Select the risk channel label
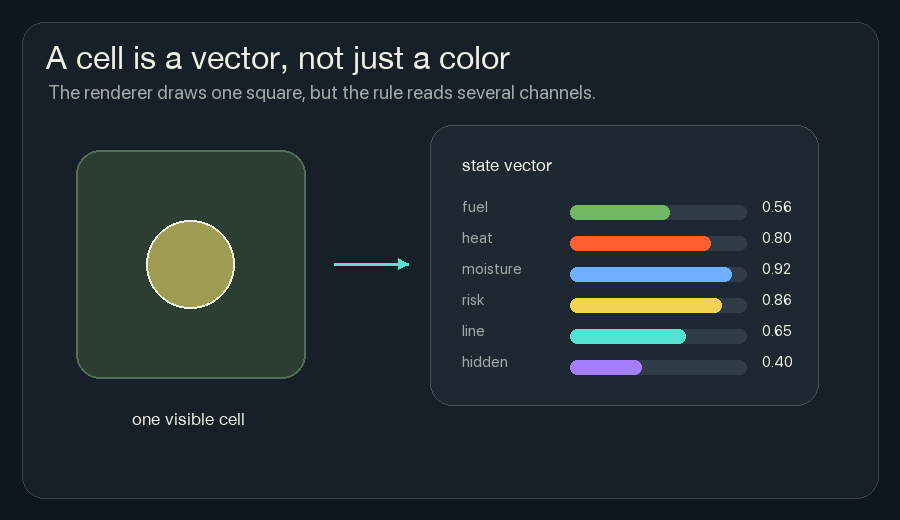This screenshot has height=520, width=900. (472, 300)
